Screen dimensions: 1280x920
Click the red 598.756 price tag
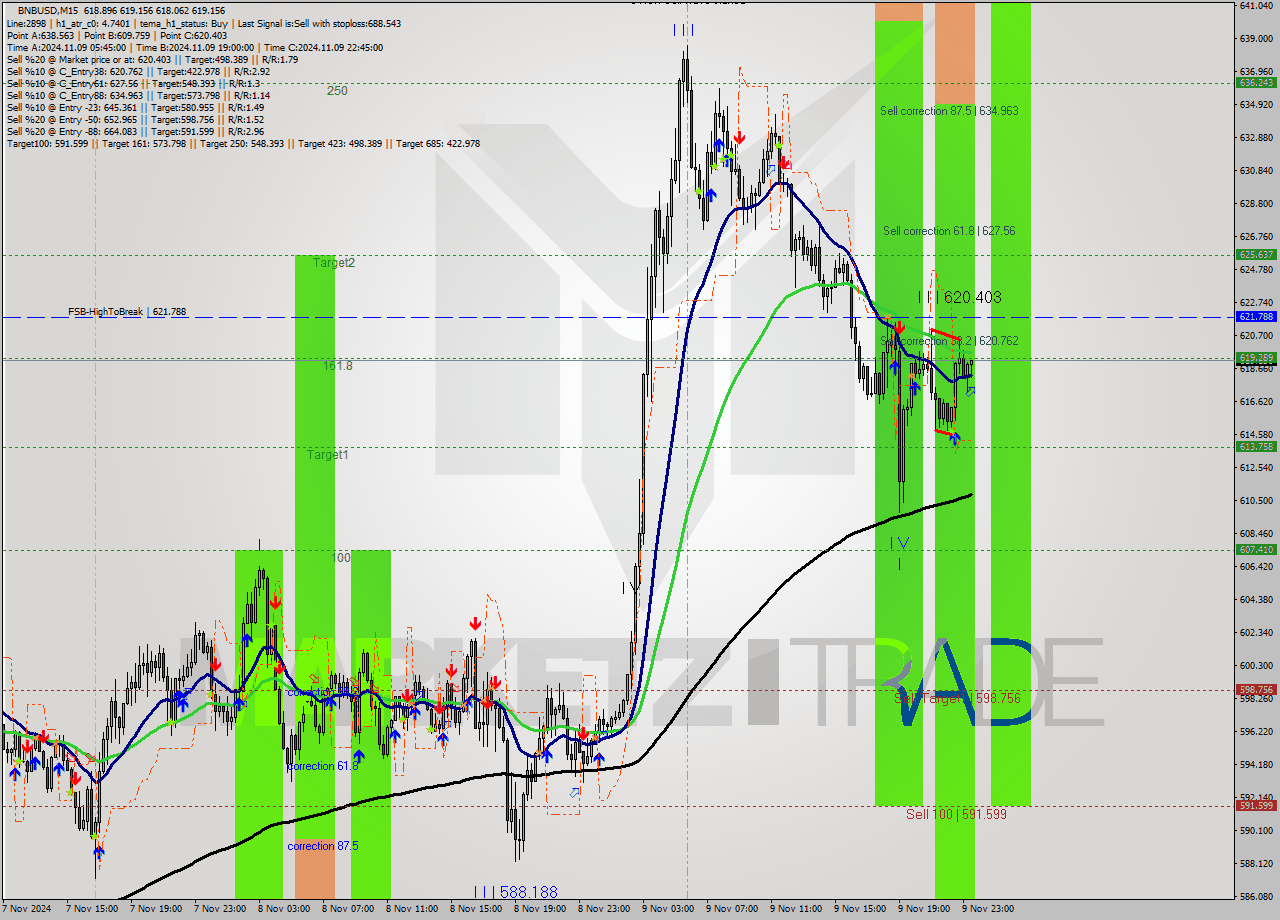pyautogui.click(x=1256, y=689)
